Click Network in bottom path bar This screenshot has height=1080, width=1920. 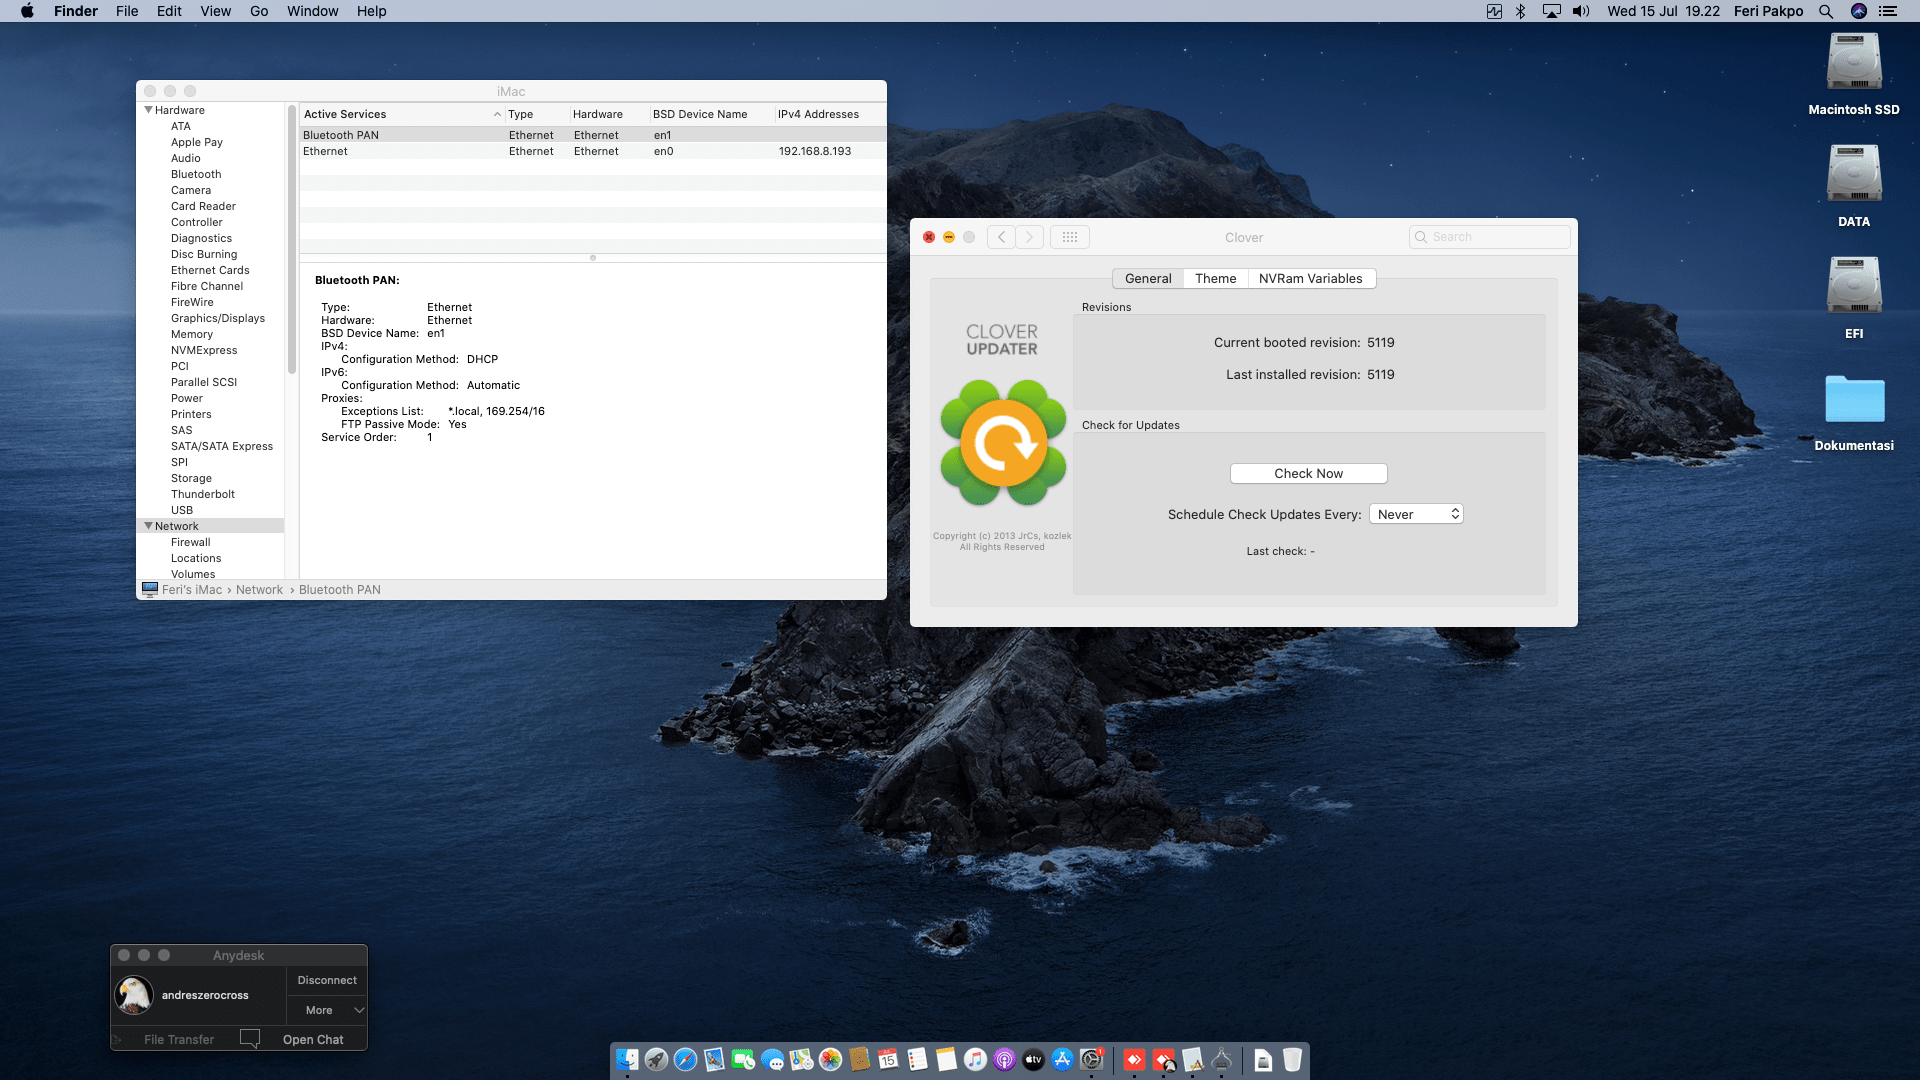click(x=259, y=590)
